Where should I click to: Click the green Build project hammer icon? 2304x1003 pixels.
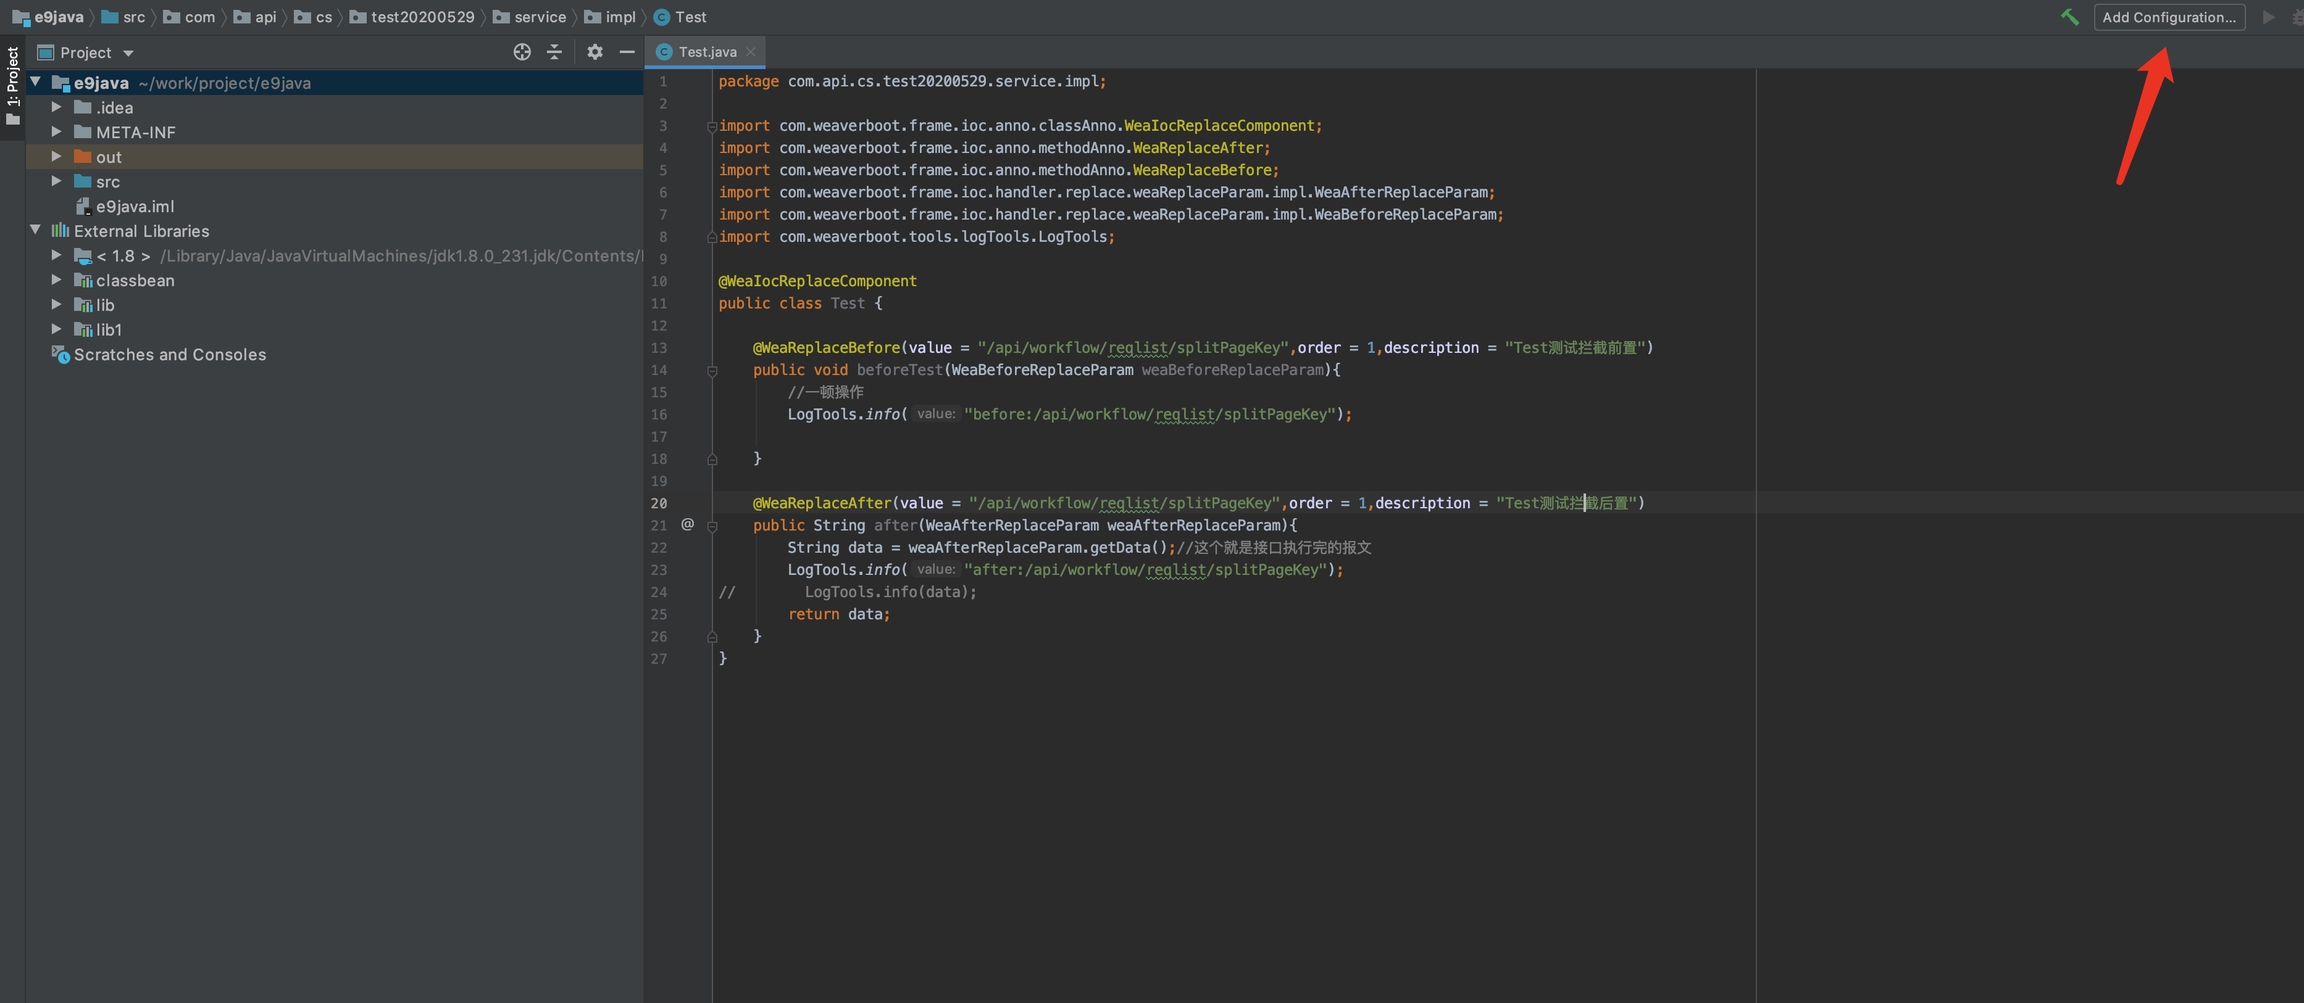(x=2069, y=17)
